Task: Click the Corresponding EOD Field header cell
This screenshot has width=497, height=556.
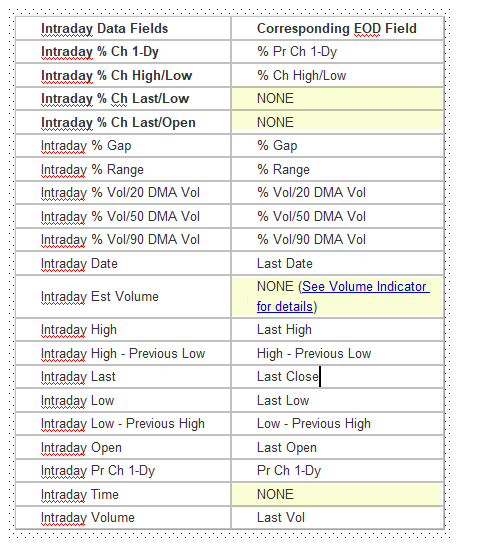Action: tap(337, 28)
